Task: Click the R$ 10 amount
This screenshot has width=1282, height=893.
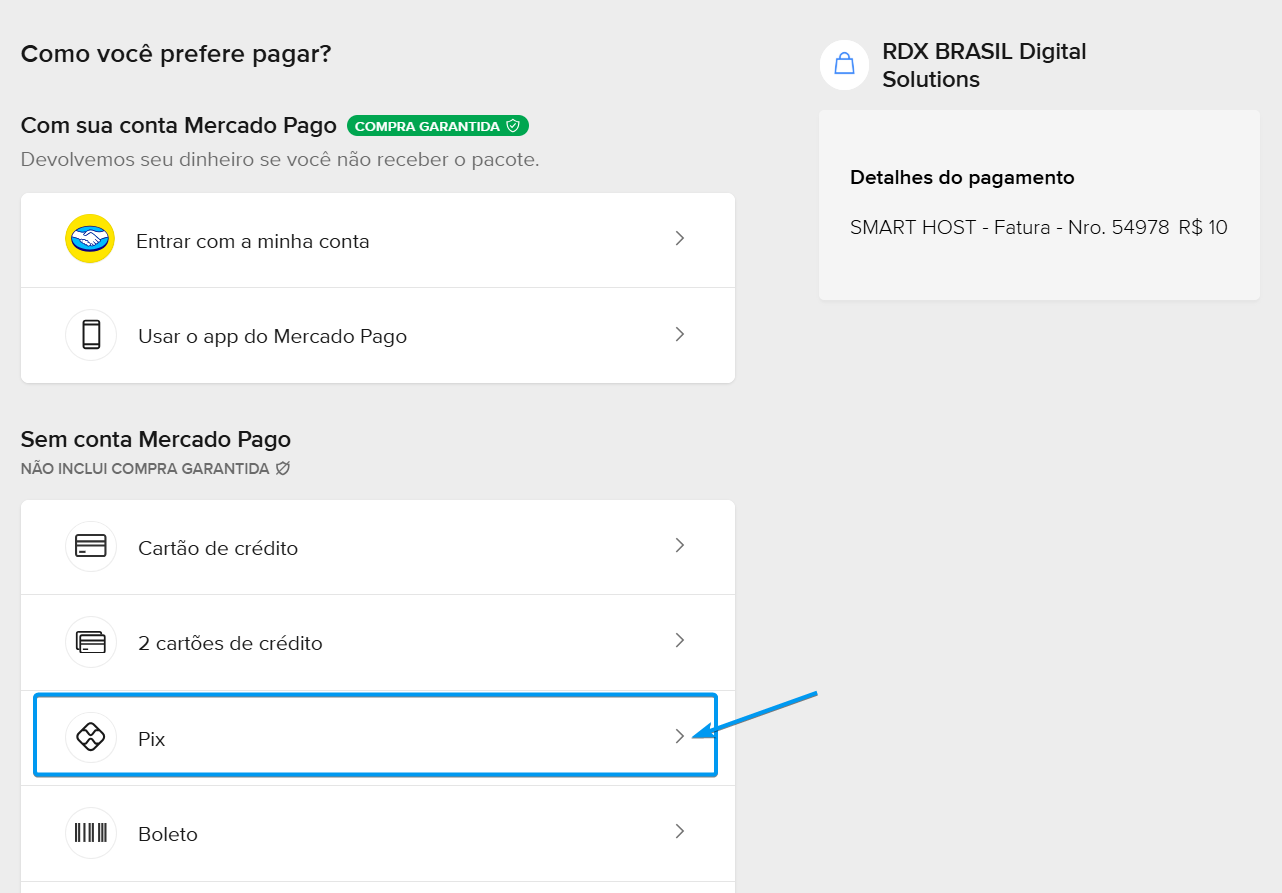Action: pos(1203,228)
